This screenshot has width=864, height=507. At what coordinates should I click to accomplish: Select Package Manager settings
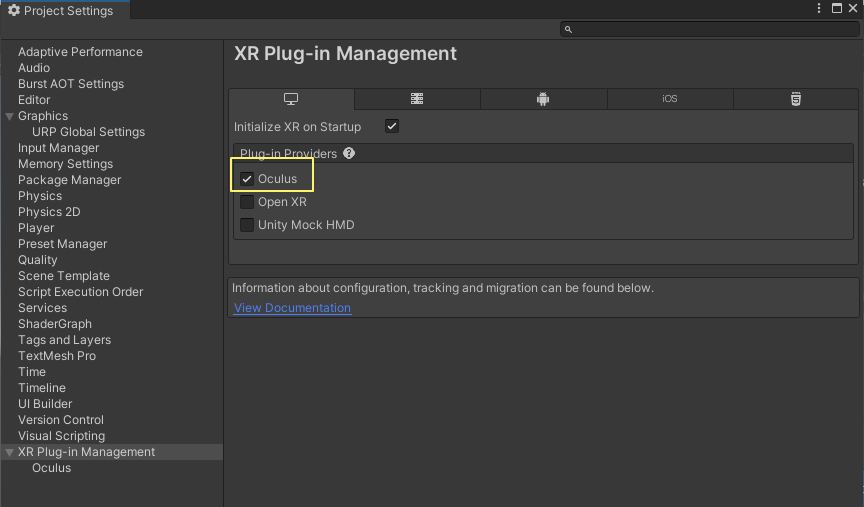[x=69, y=180]
